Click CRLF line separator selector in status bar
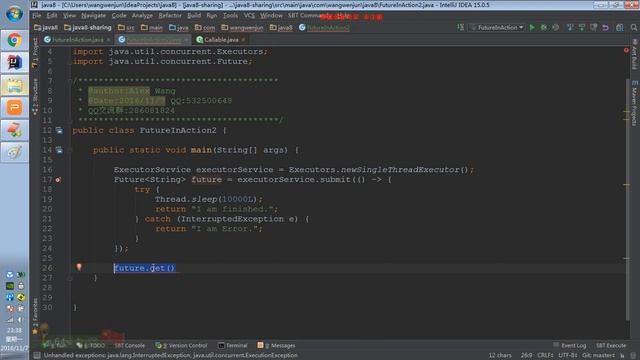 tap(545, 355)
